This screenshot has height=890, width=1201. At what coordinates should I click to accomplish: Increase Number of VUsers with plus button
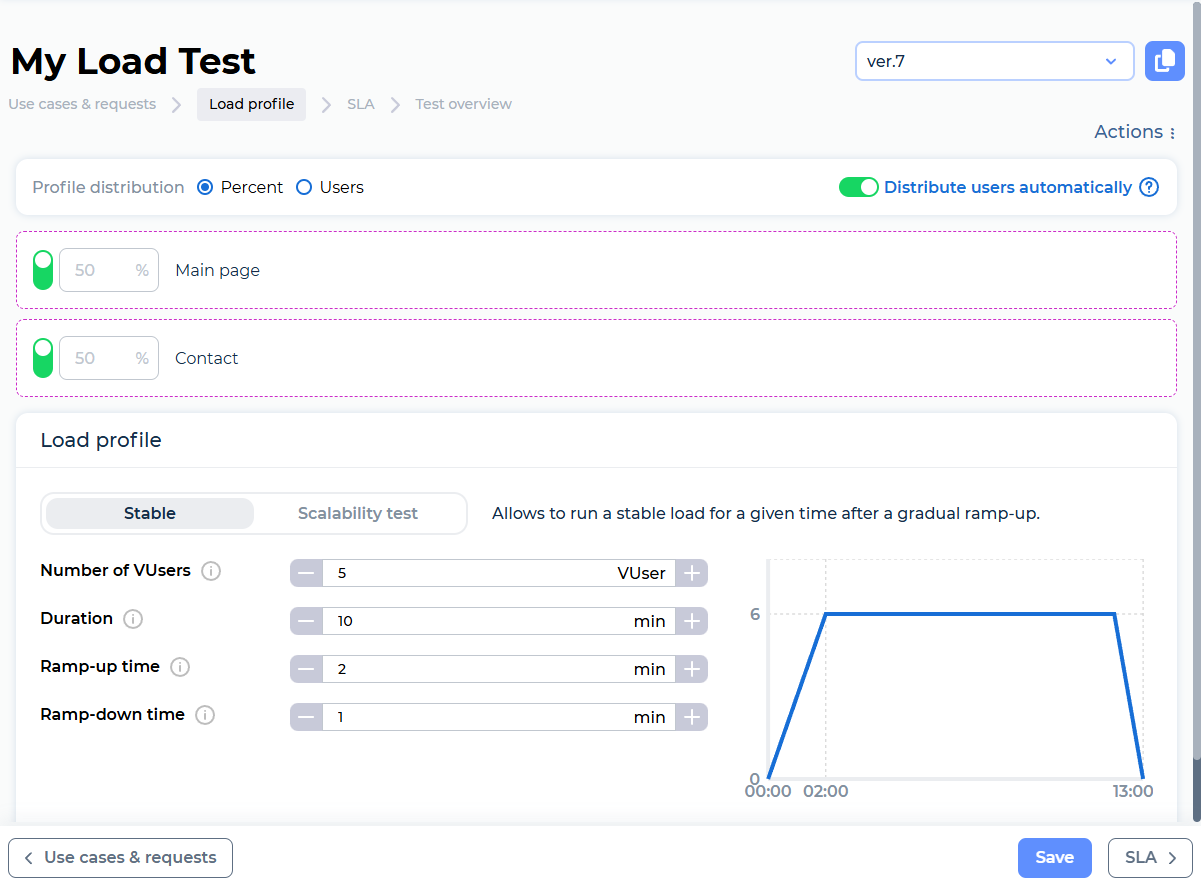pyautogui.click(x=692, y=573)
